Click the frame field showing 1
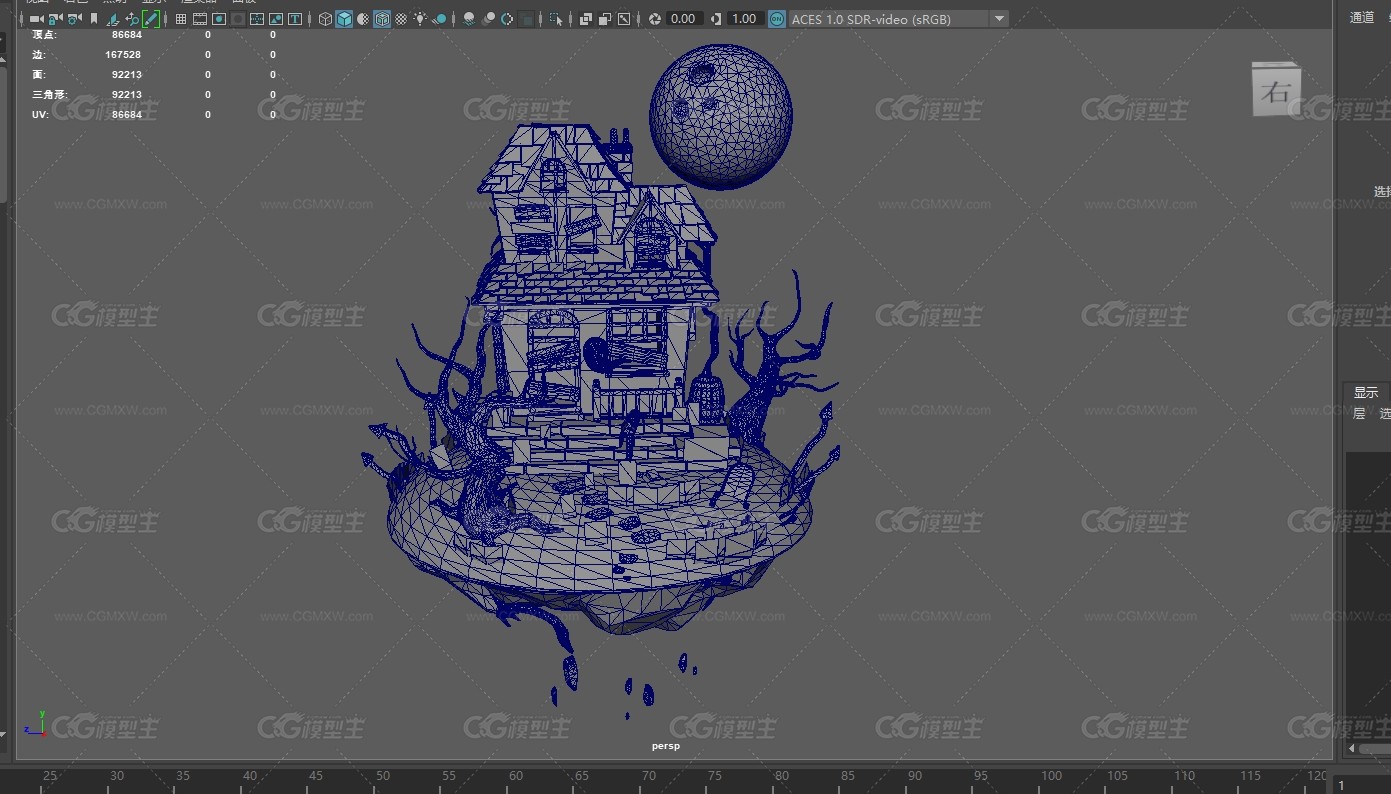 point(1362,785)
